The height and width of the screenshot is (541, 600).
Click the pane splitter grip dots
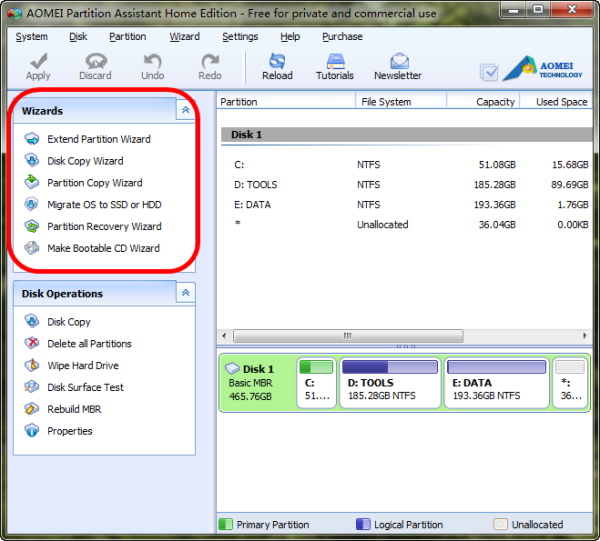coord(406,346)
